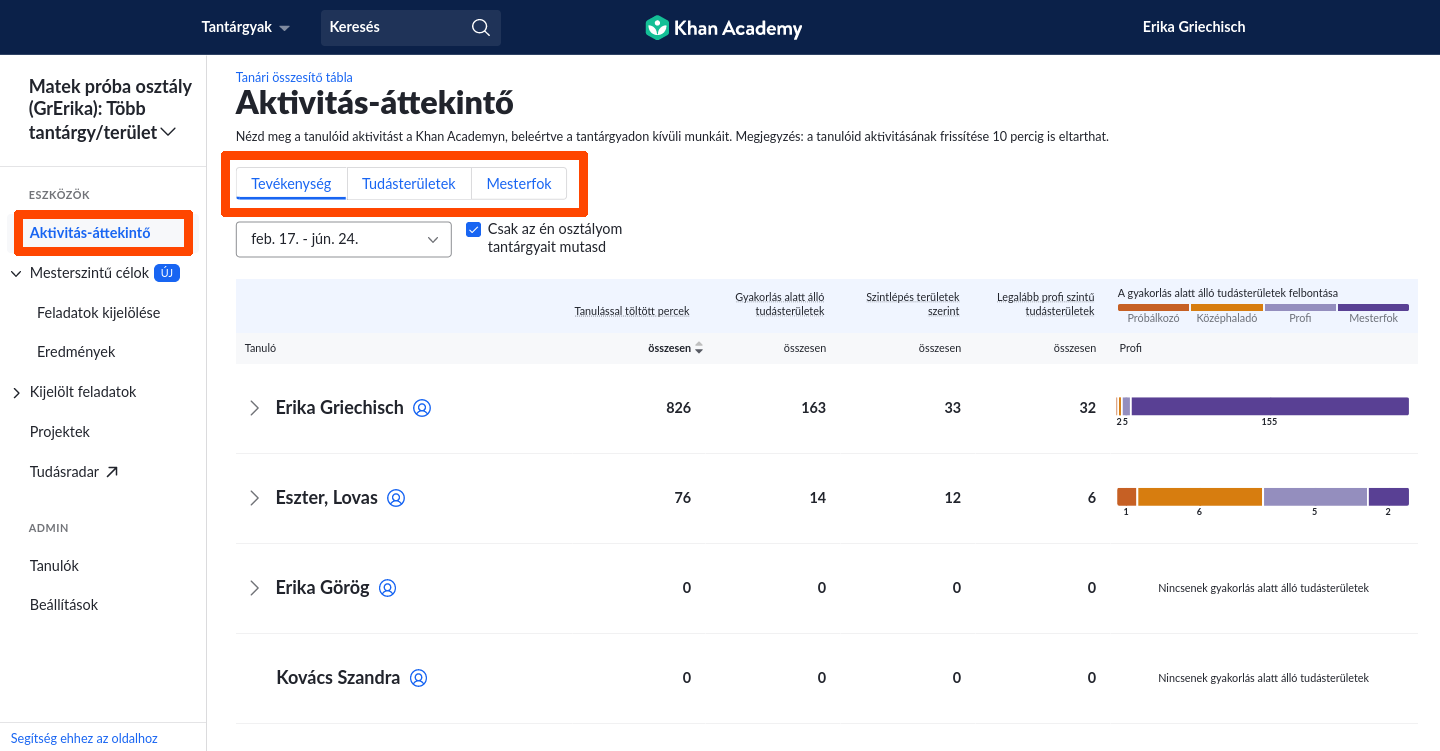This screenshot has height=751, width=1440.
Task: Toggle 'Csak az én osztályom tantárgyait mutasd' checkbox
Action: pos(474,230)
